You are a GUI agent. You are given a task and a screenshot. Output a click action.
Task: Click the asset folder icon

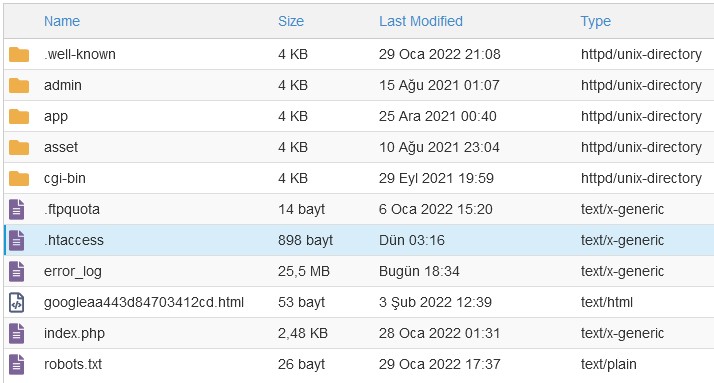[x=19, y=147]
